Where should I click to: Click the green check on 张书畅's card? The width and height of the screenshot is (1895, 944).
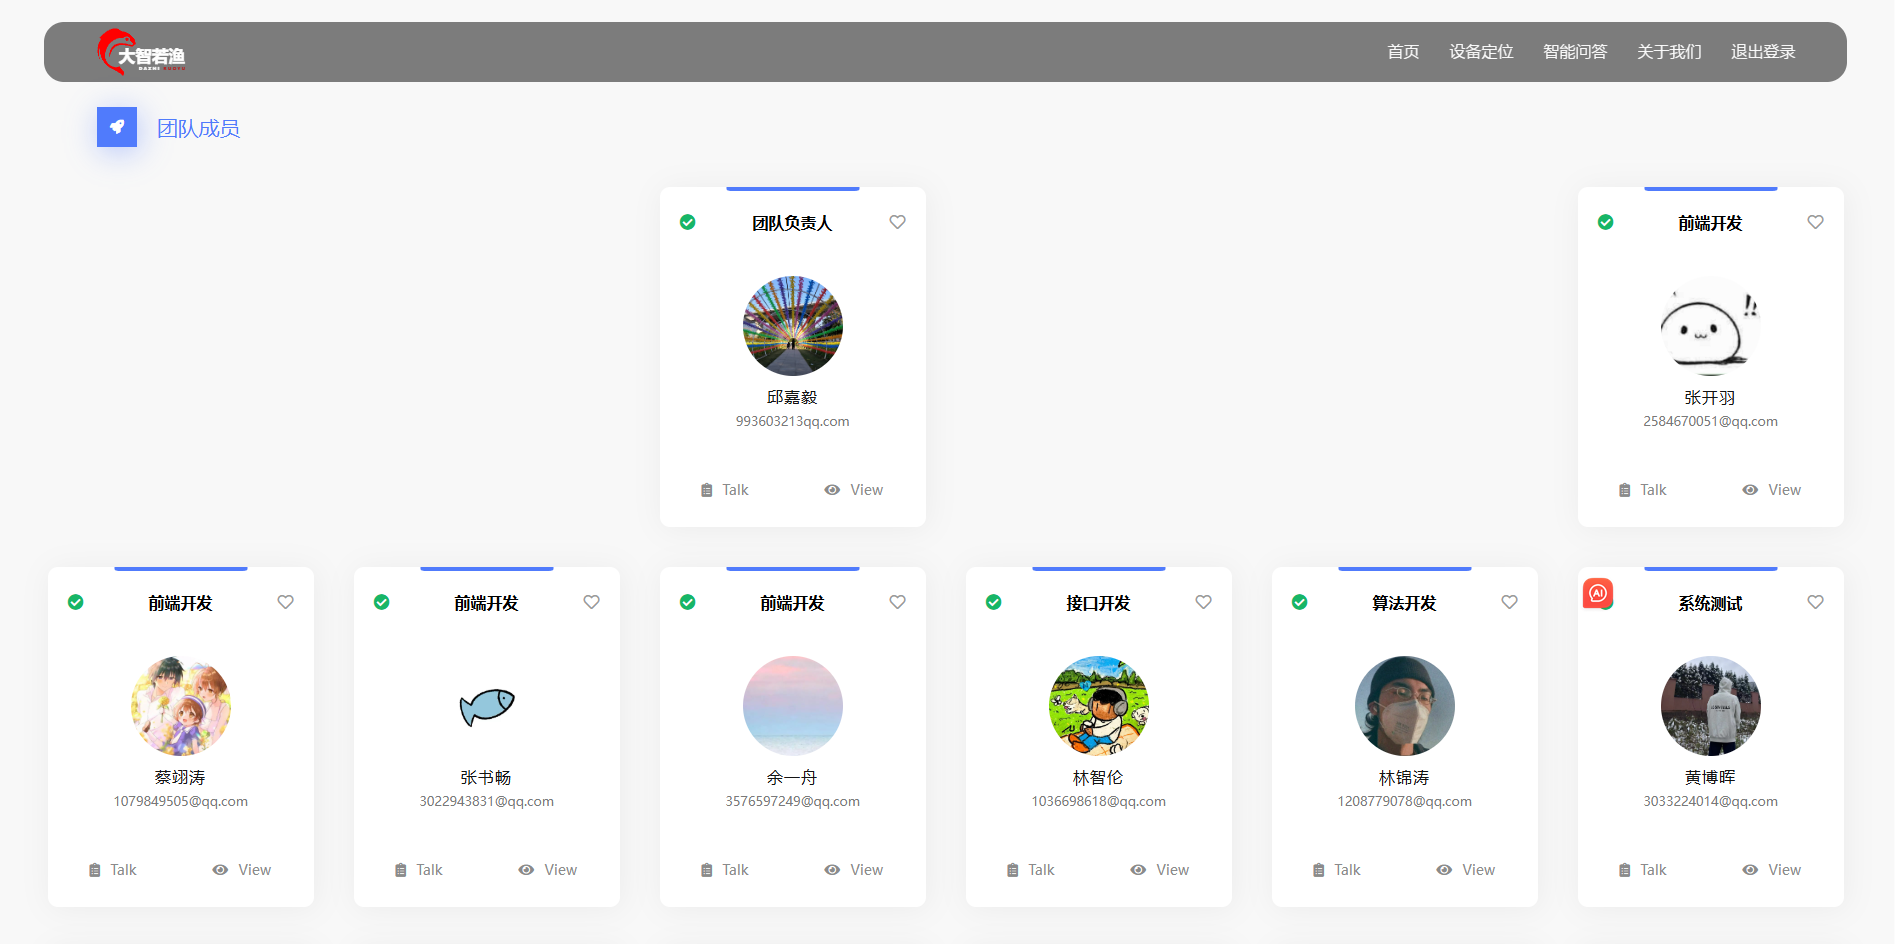point(382,602)
